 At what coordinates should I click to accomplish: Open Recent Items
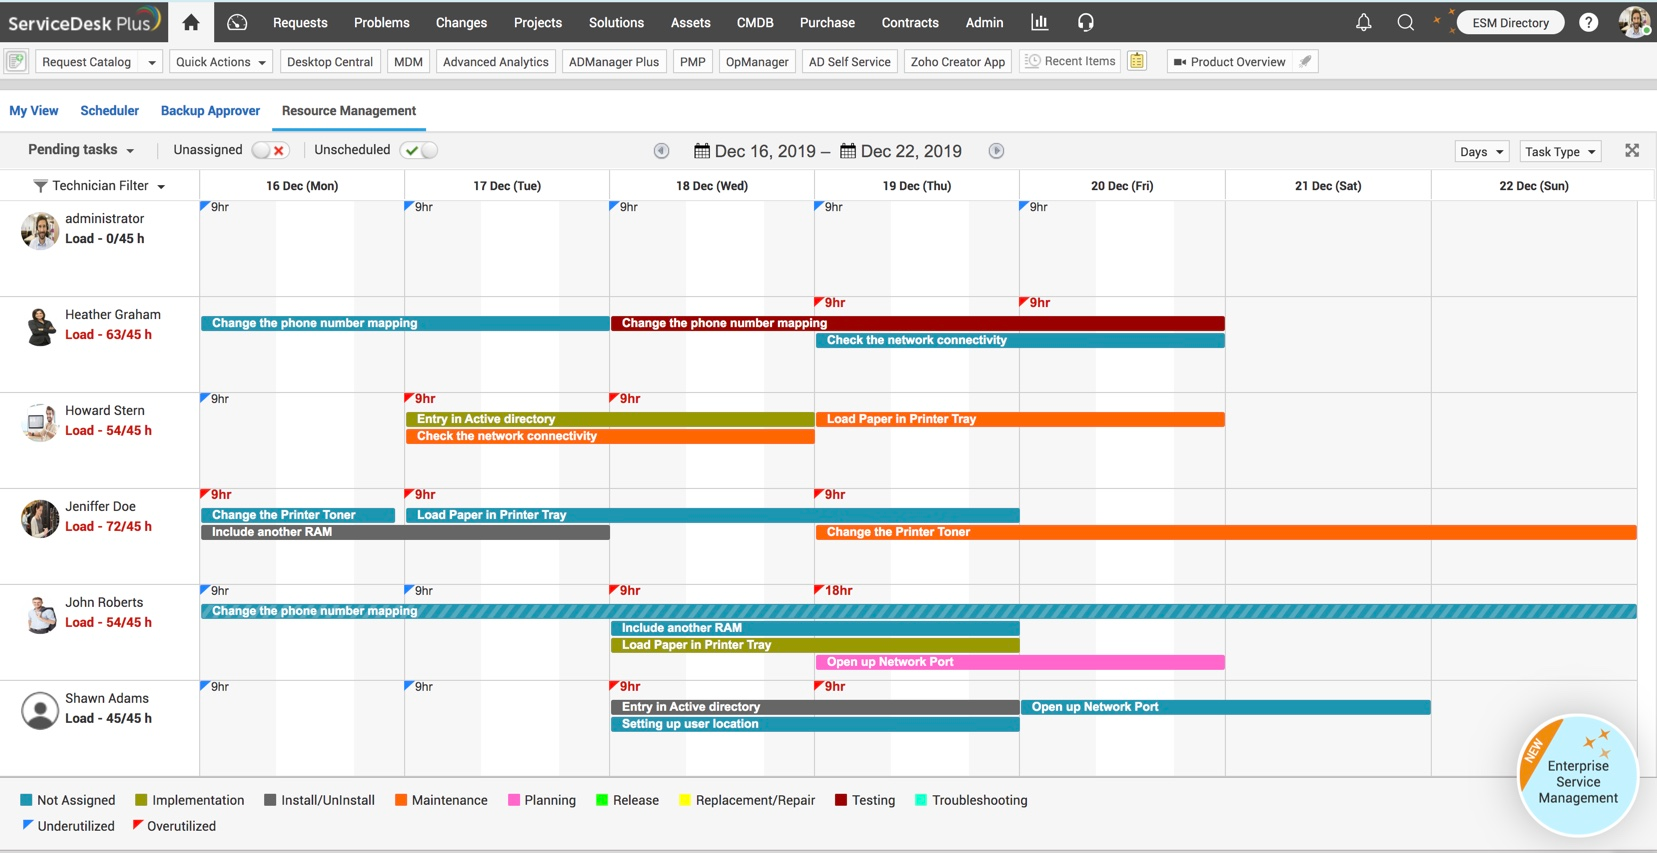click(x=1070, y=61)
